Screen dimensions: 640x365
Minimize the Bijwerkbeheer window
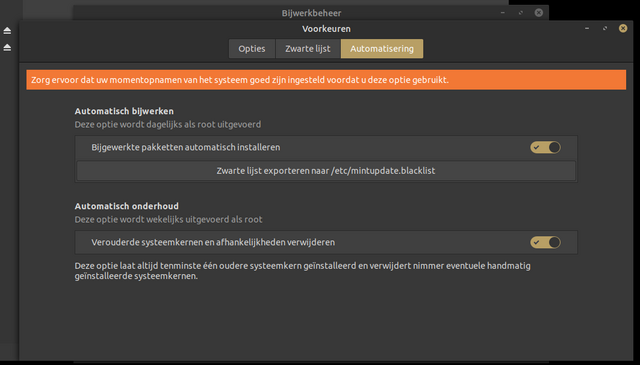[x=503, y=13]
